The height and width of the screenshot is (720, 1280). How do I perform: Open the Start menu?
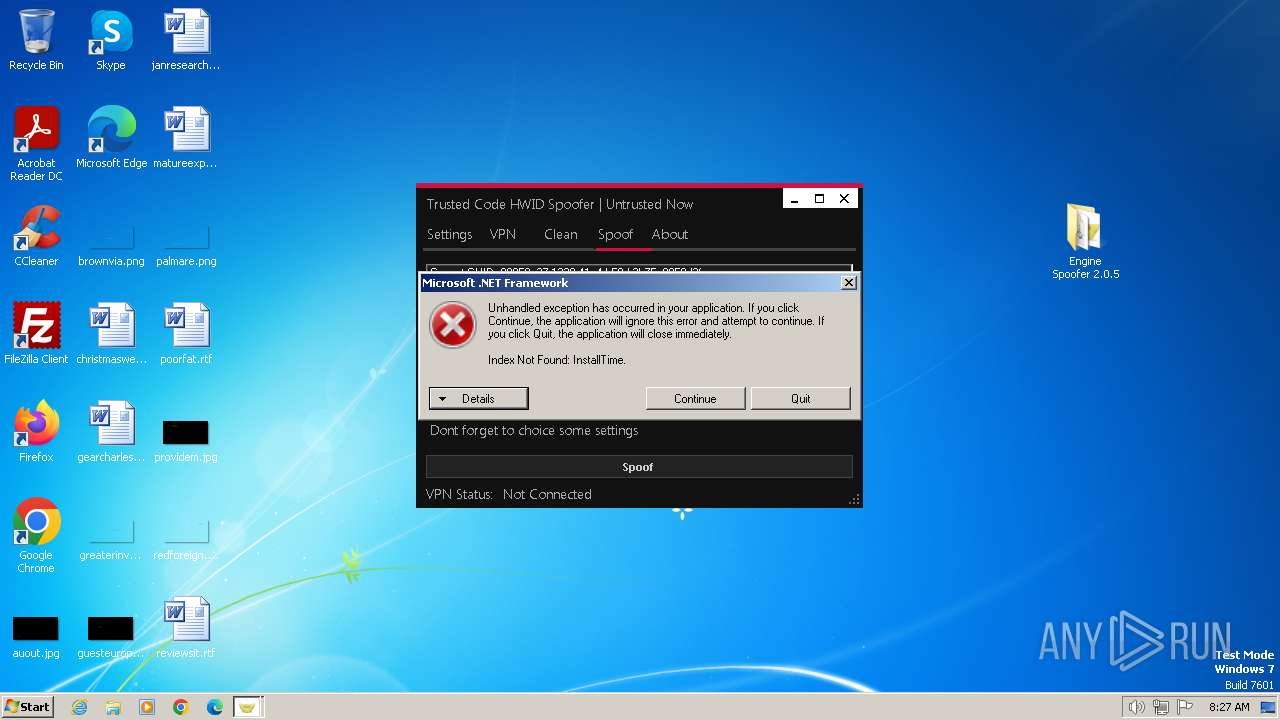(27, 707)
